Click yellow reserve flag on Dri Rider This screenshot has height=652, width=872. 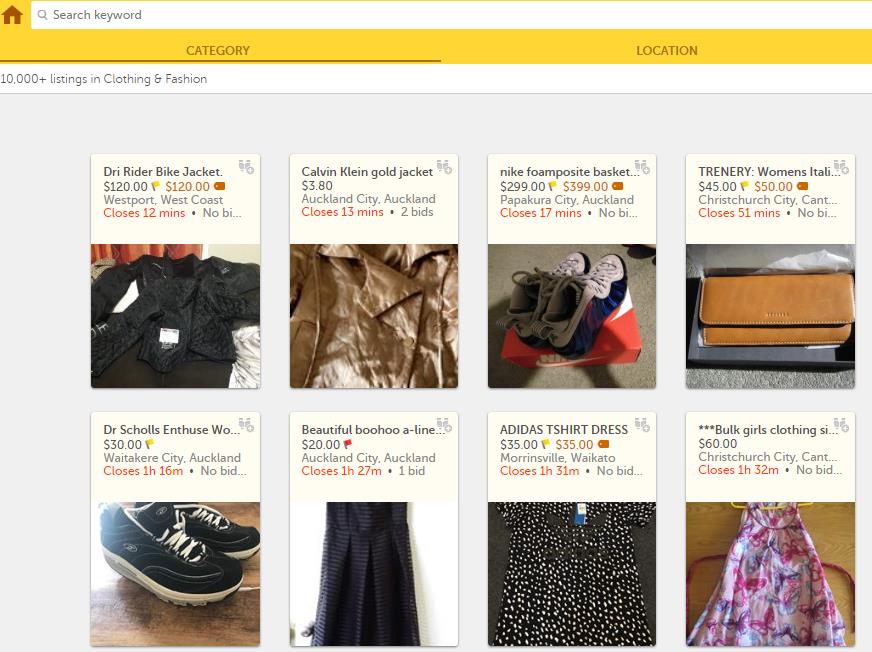(x=155, y=186)
